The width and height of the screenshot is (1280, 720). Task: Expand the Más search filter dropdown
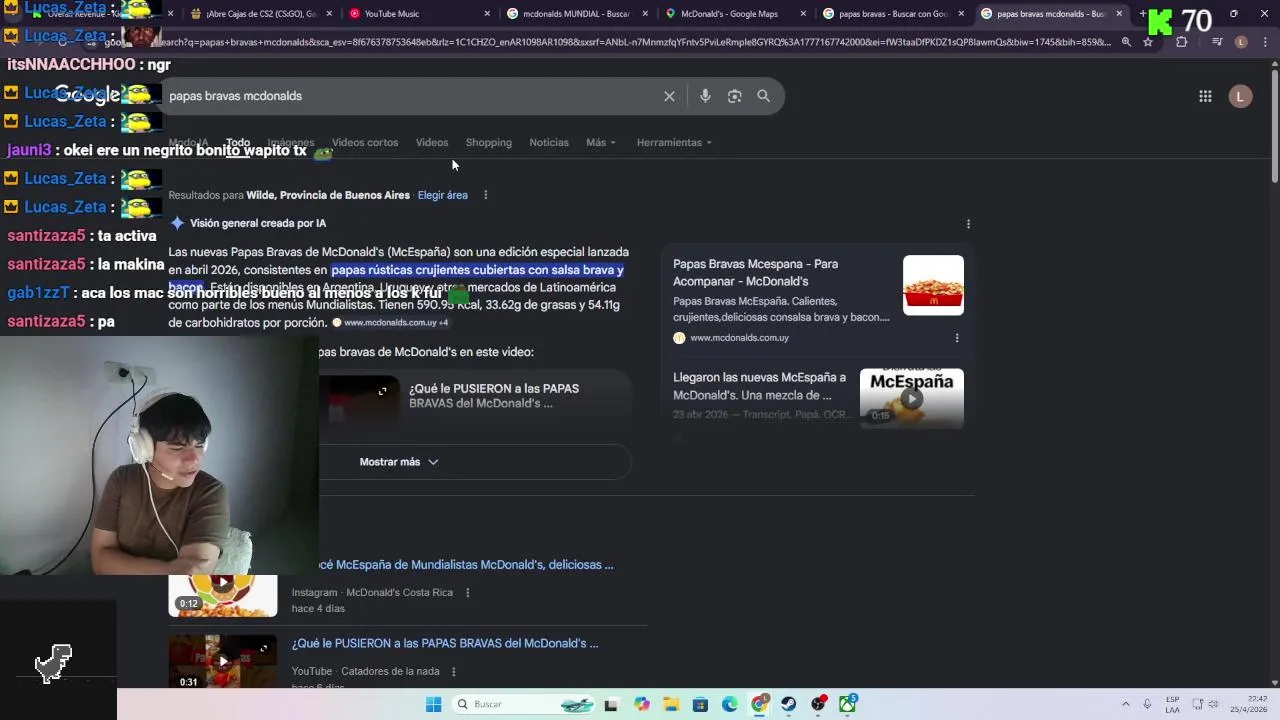[601, 142]
